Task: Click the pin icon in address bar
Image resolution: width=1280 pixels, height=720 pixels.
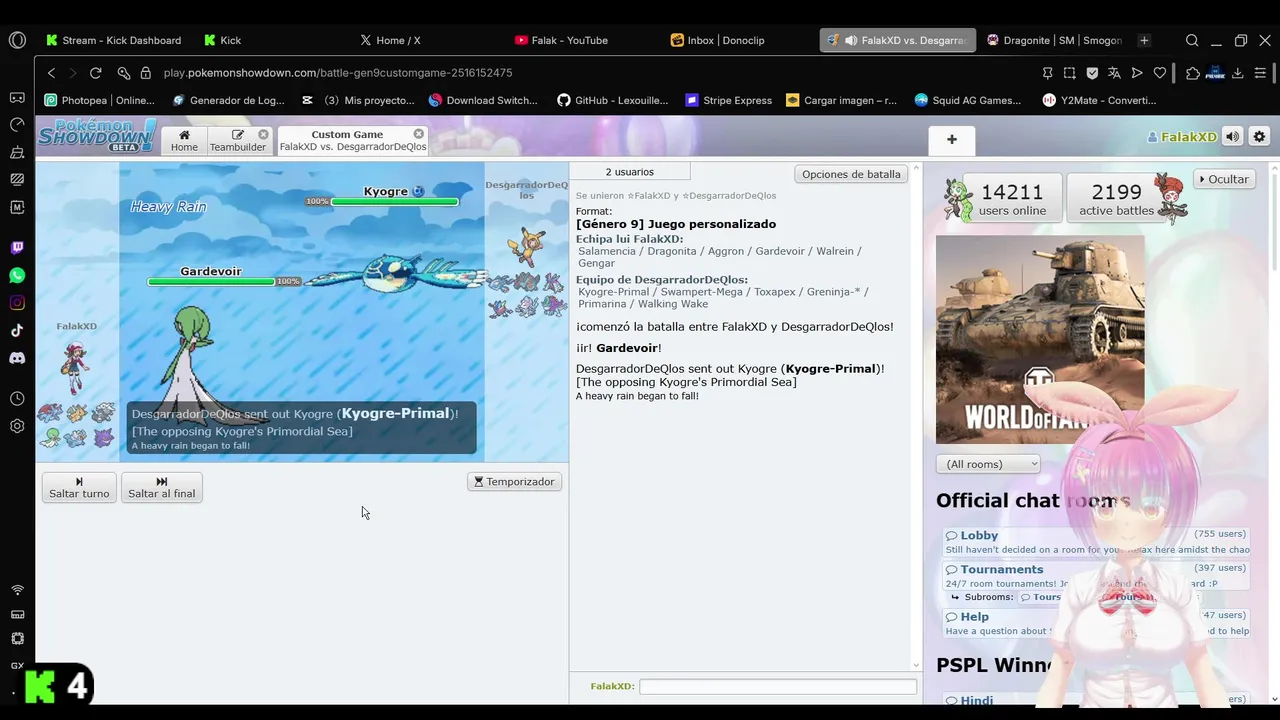Action: click(x=1047, y=73)
